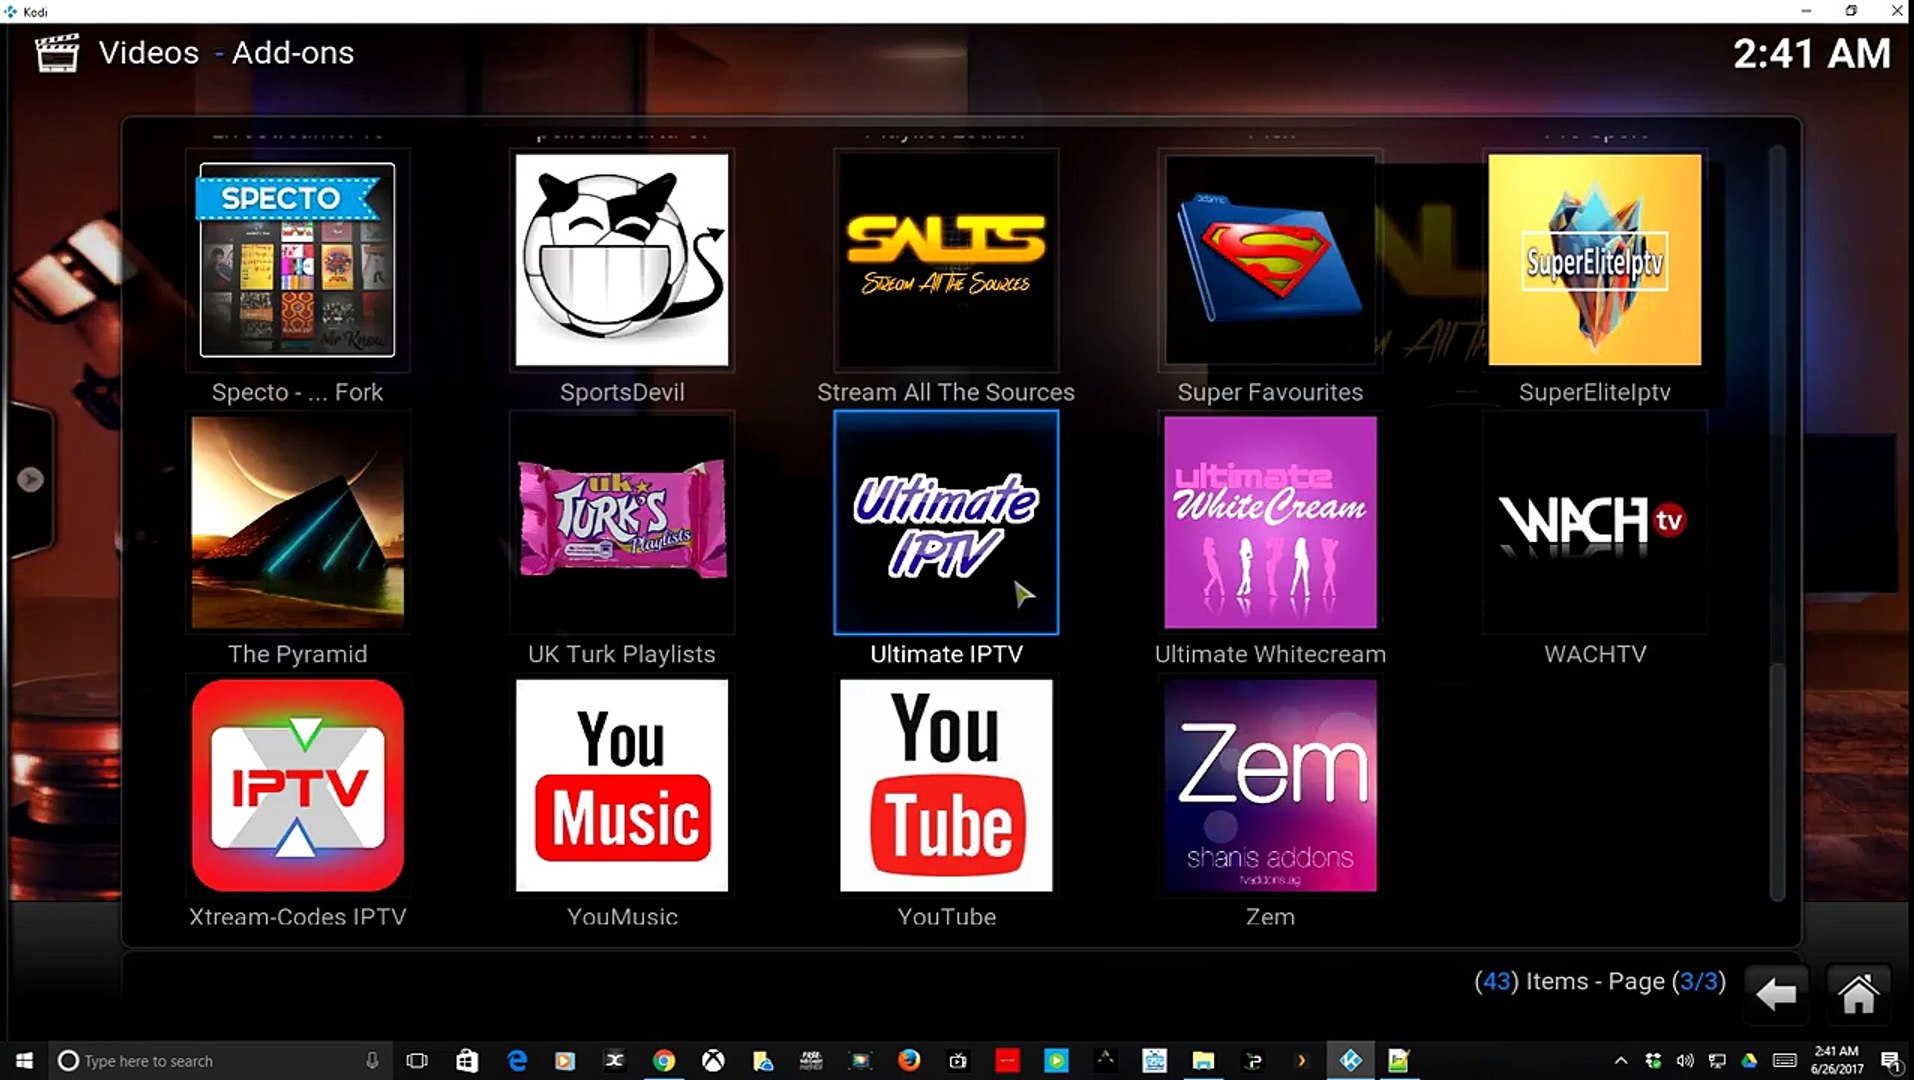The image size is (1914, 1080).
Task: Open Super Favourites add-on
Action: 1270,260
